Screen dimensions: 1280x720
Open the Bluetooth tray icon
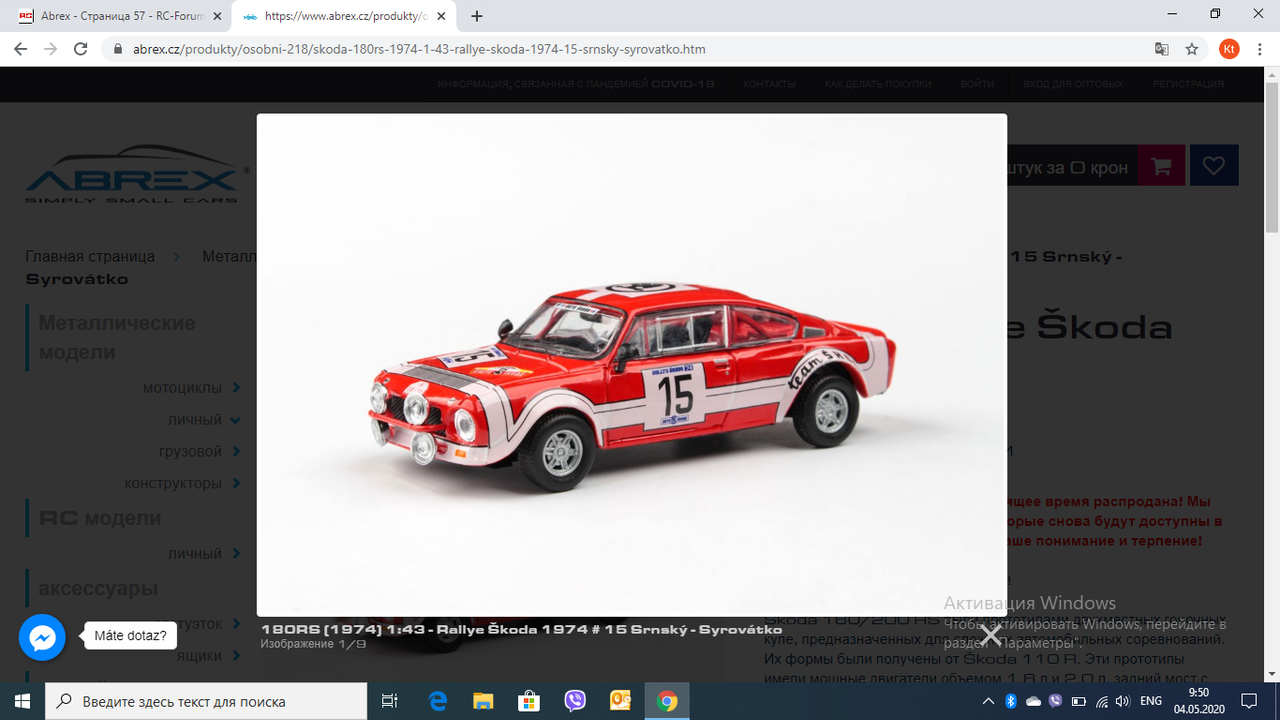[x=1011, y=701]
